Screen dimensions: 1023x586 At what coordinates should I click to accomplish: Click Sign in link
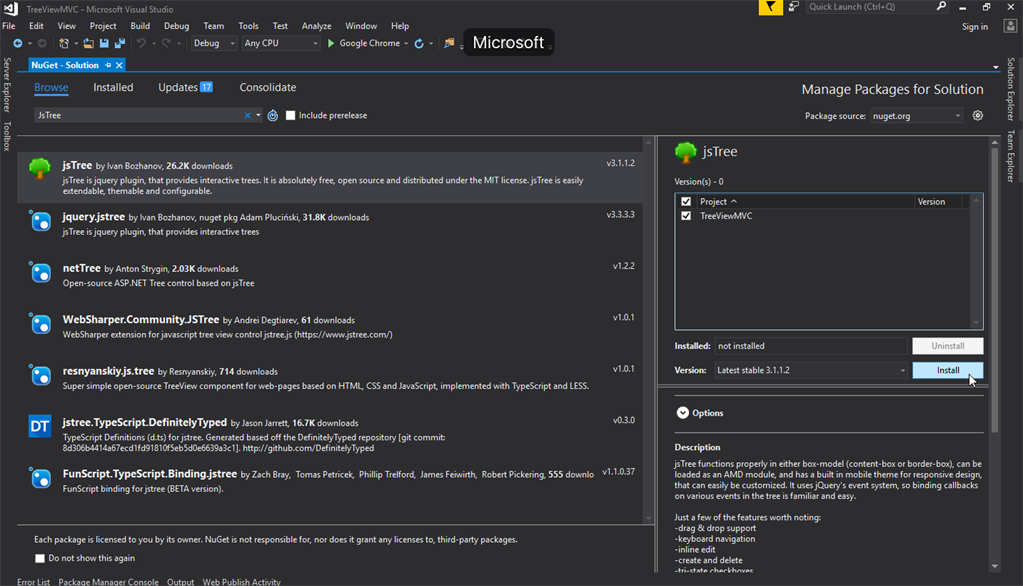click(974, 27)
